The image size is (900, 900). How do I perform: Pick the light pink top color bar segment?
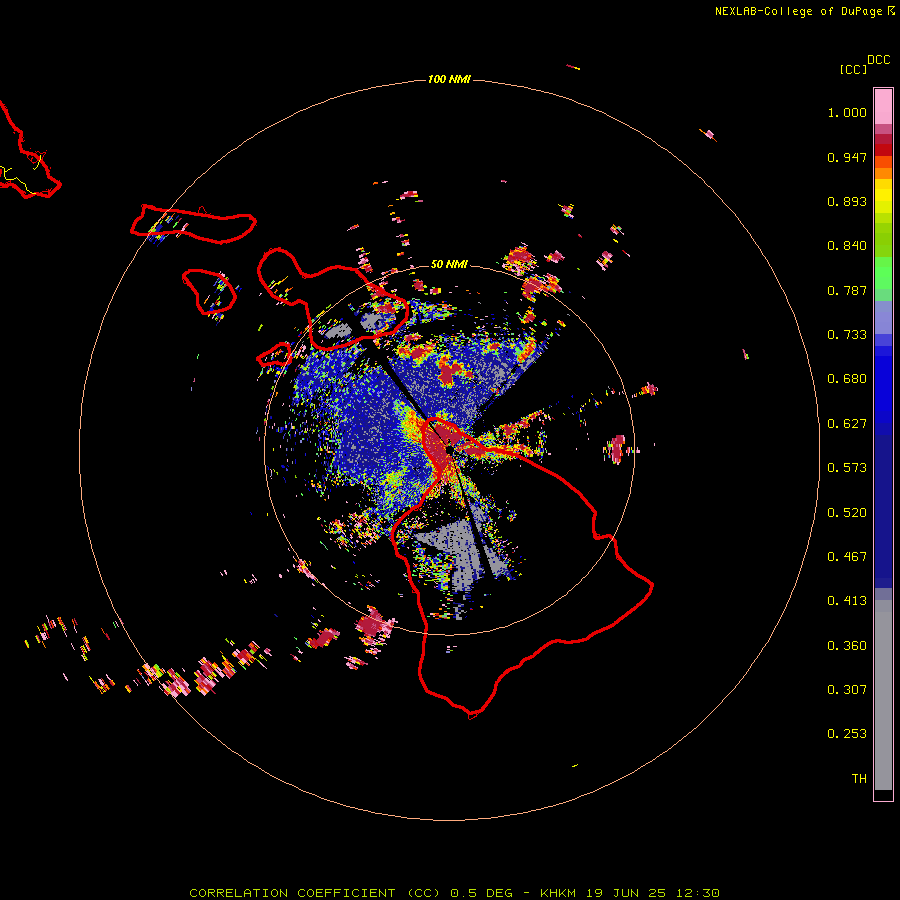coord(883,106)
